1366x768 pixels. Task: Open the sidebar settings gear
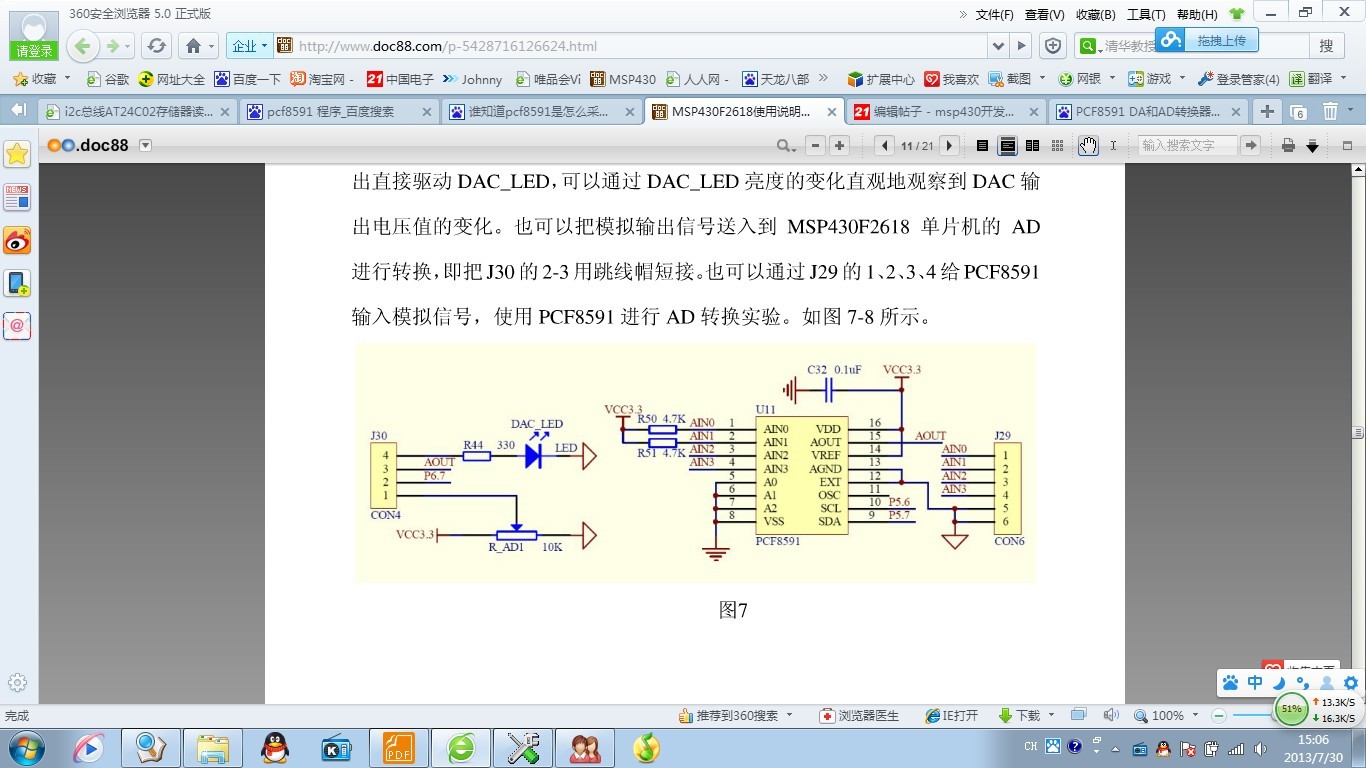click(17, 683)
